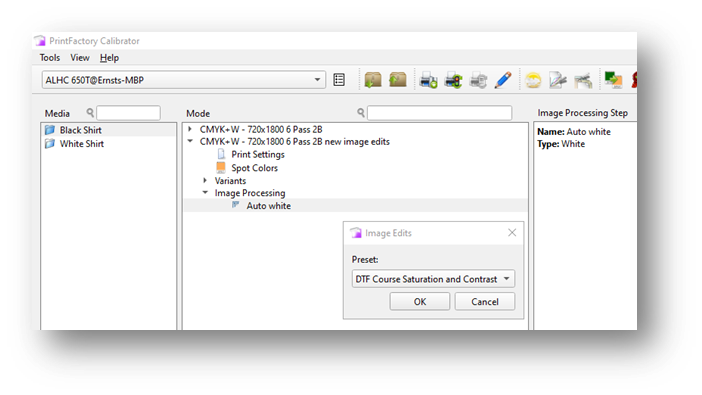Select the Auto white processing step

pyautogui.click(x=269, y=206)
